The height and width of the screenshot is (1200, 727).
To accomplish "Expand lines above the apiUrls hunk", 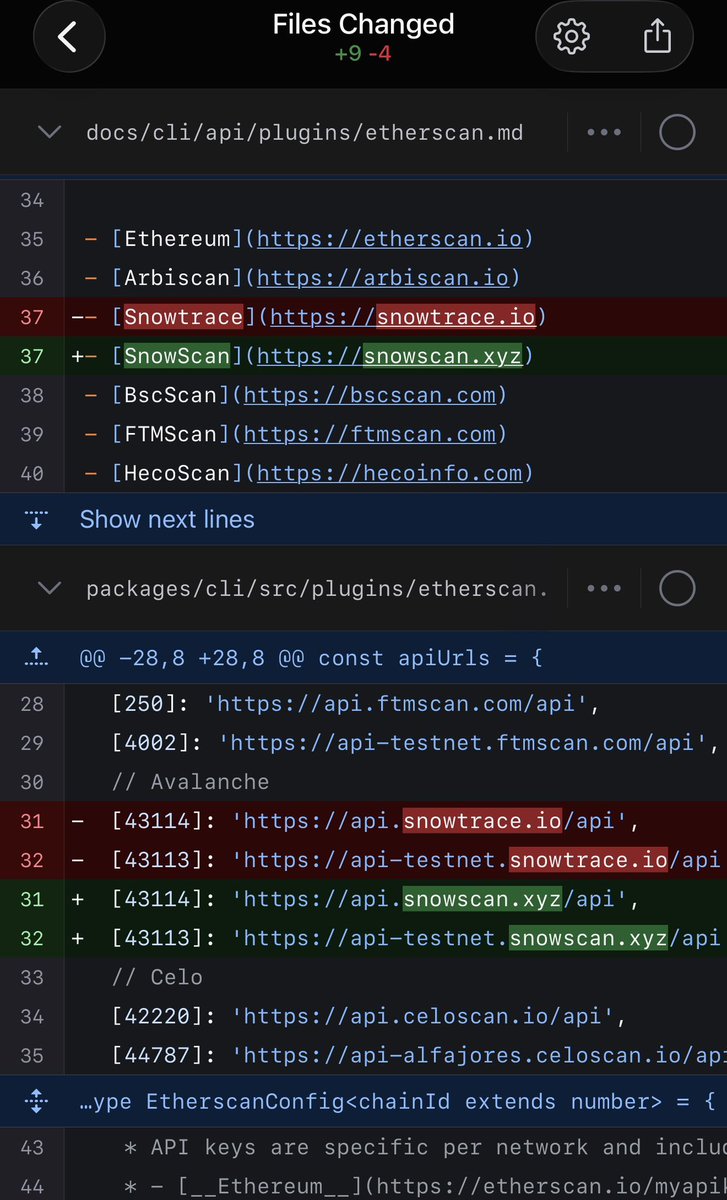I will click(35, 658).
